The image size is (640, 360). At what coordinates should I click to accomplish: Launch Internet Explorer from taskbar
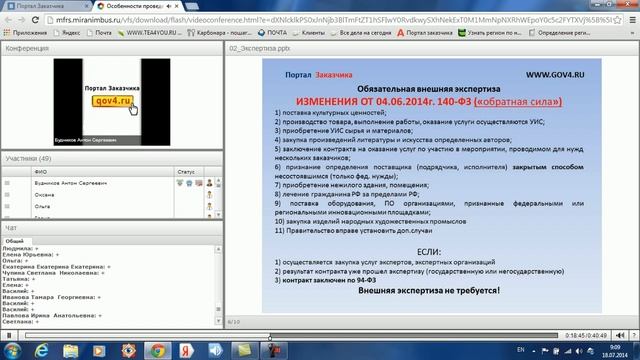pos(41,351)
